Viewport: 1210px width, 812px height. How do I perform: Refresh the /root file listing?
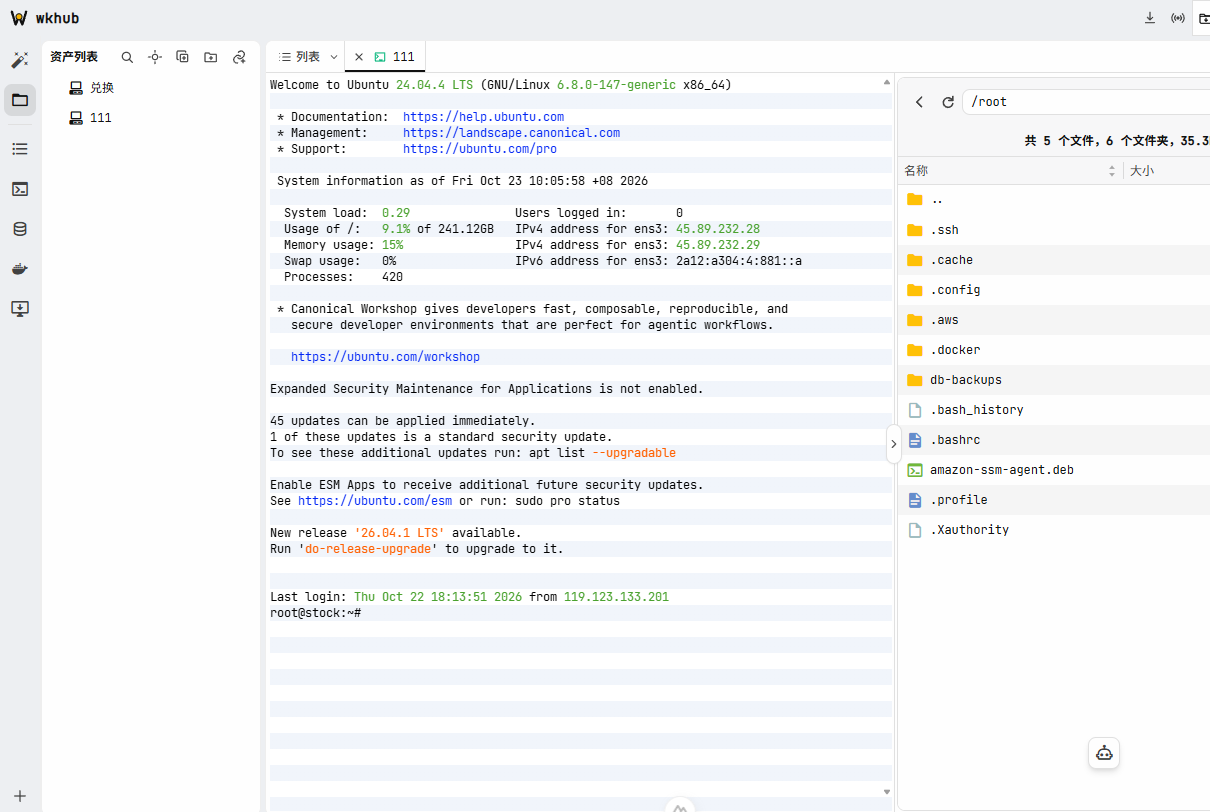[x=948, y=102]
